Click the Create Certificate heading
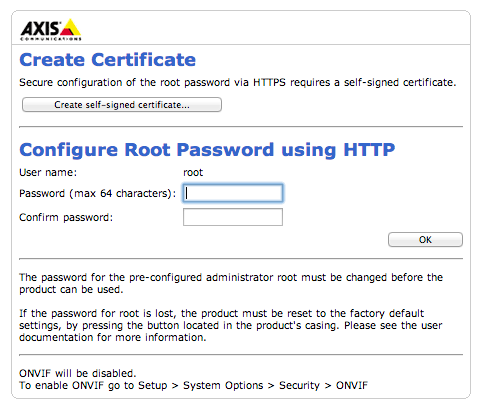The width and height of the screenshot is (483, 412). [x=107, y=60]
